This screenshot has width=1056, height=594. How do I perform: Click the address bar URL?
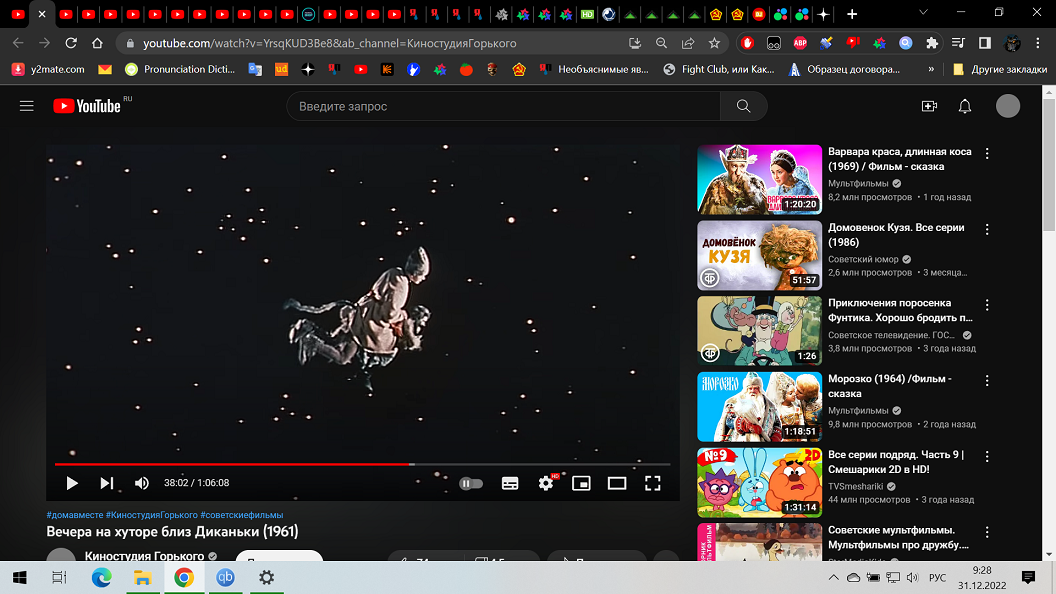(x=330, y=43)
